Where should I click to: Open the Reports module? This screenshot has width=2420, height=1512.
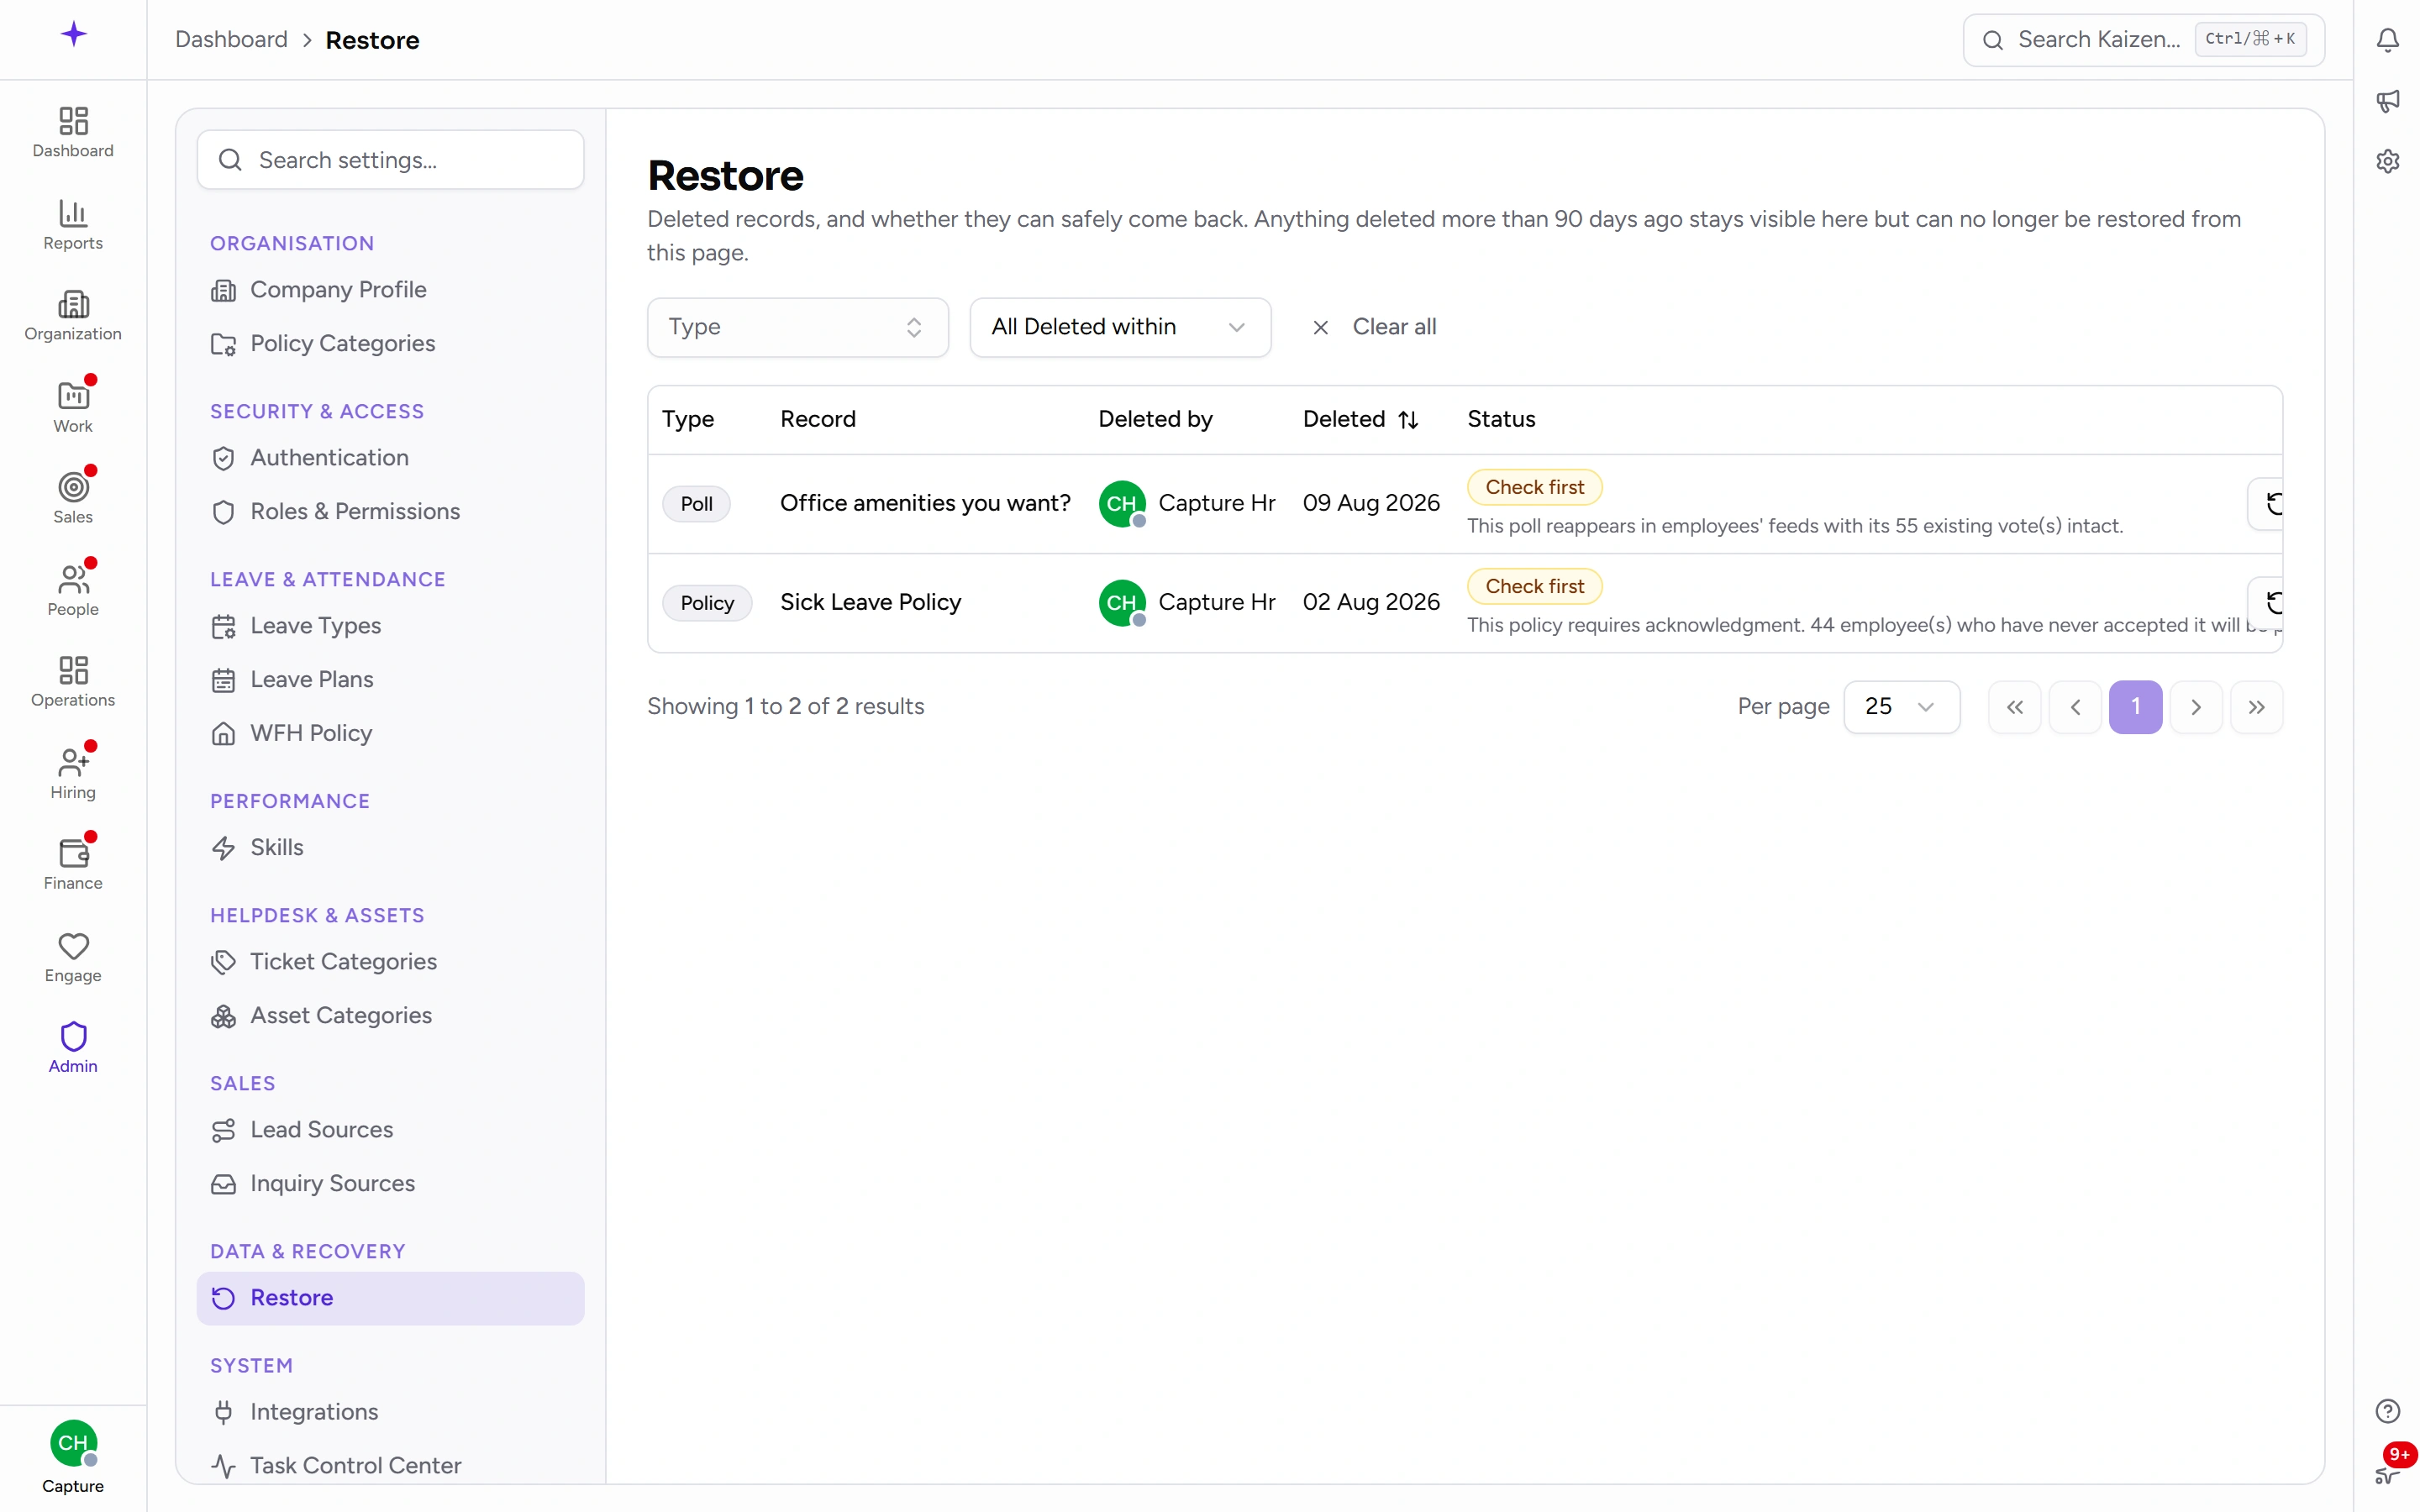(73, 225)
